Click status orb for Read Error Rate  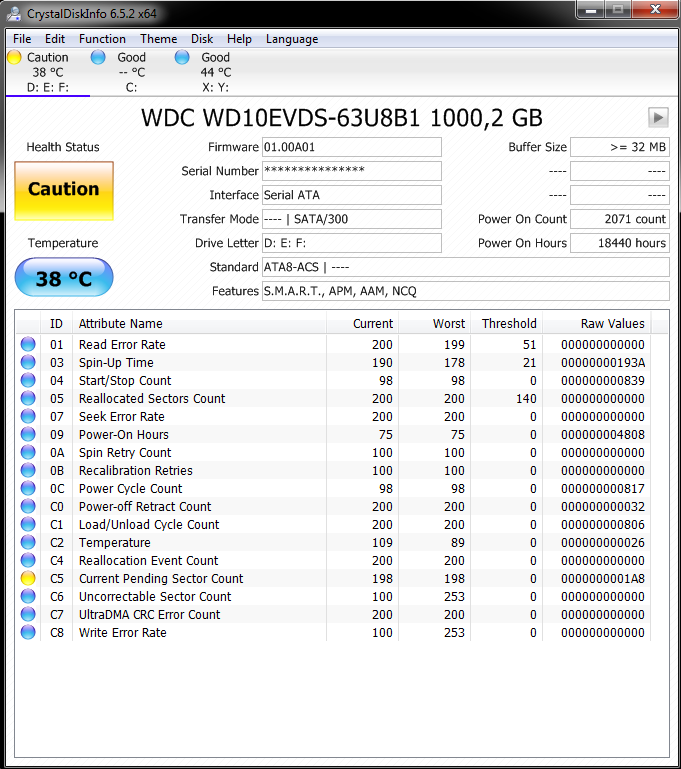point(28,344)
